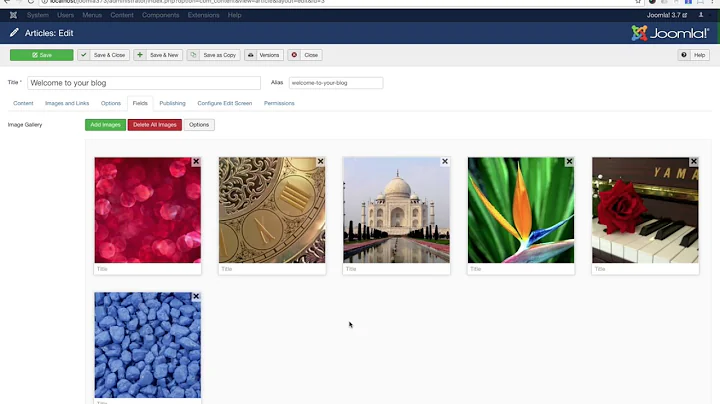The width and height of the screenshot is (720, 404).
Task: Select the gold clock thumbnail
Action: click(272, 210)
